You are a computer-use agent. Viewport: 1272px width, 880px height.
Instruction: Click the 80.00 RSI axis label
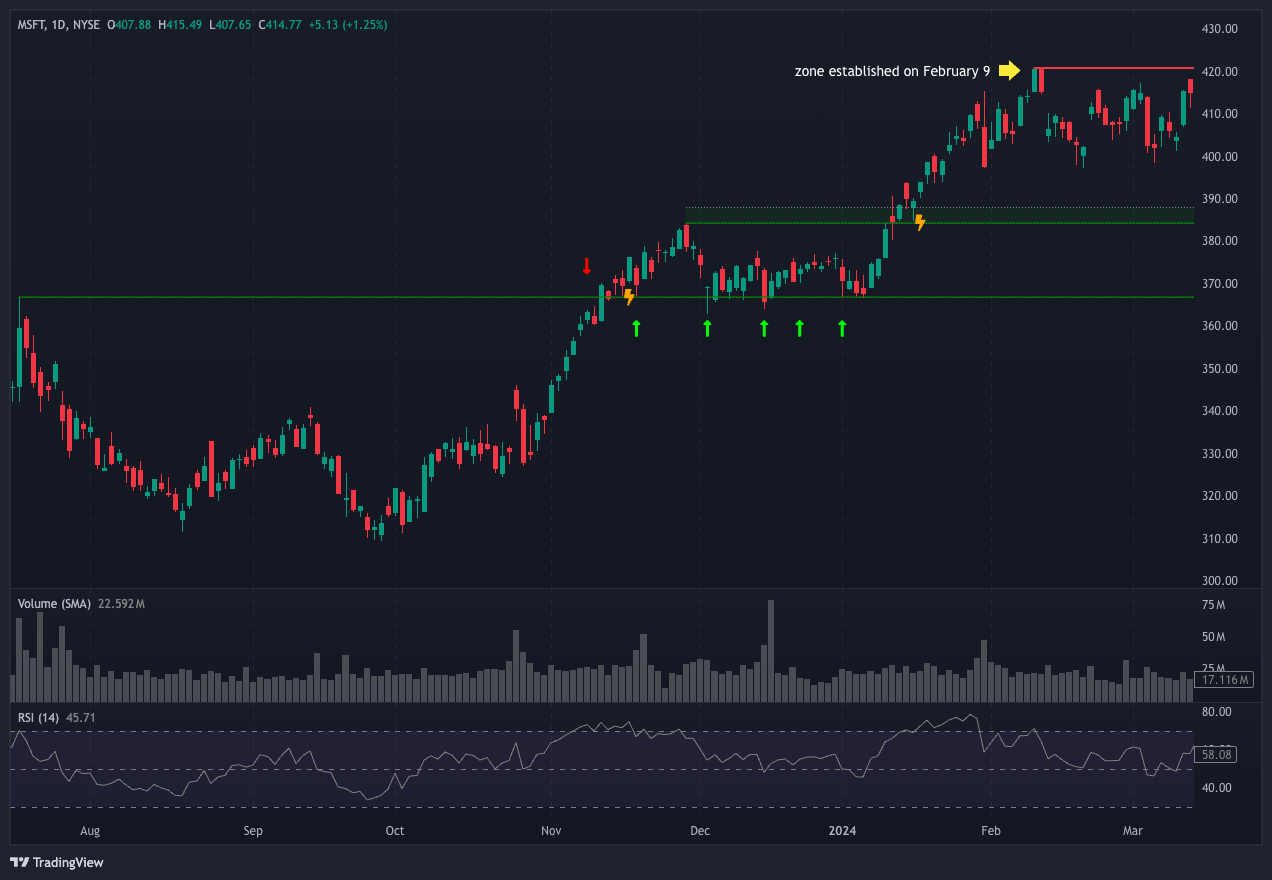[1217, 712]
